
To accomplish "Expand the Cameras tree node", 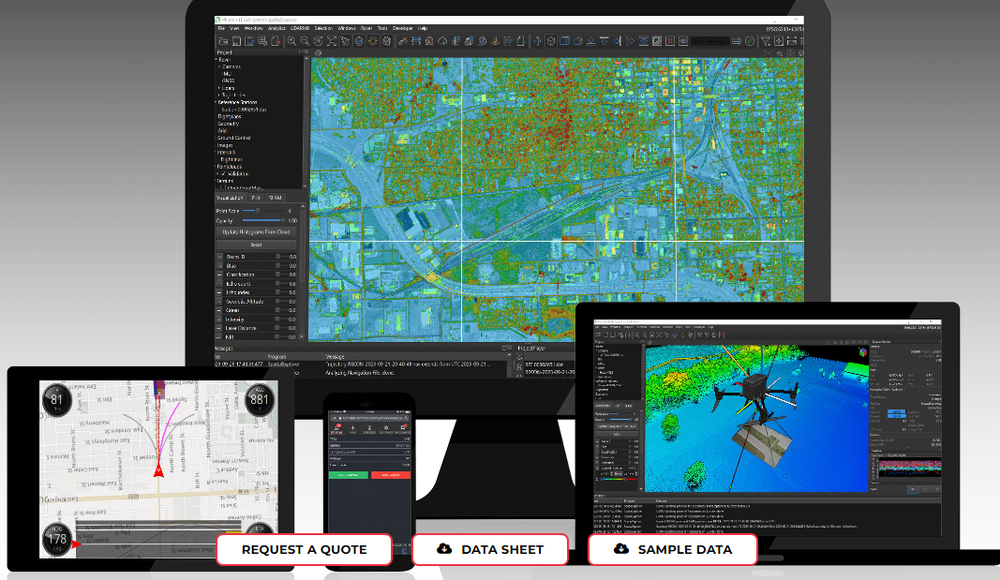I will pos(219,66).
